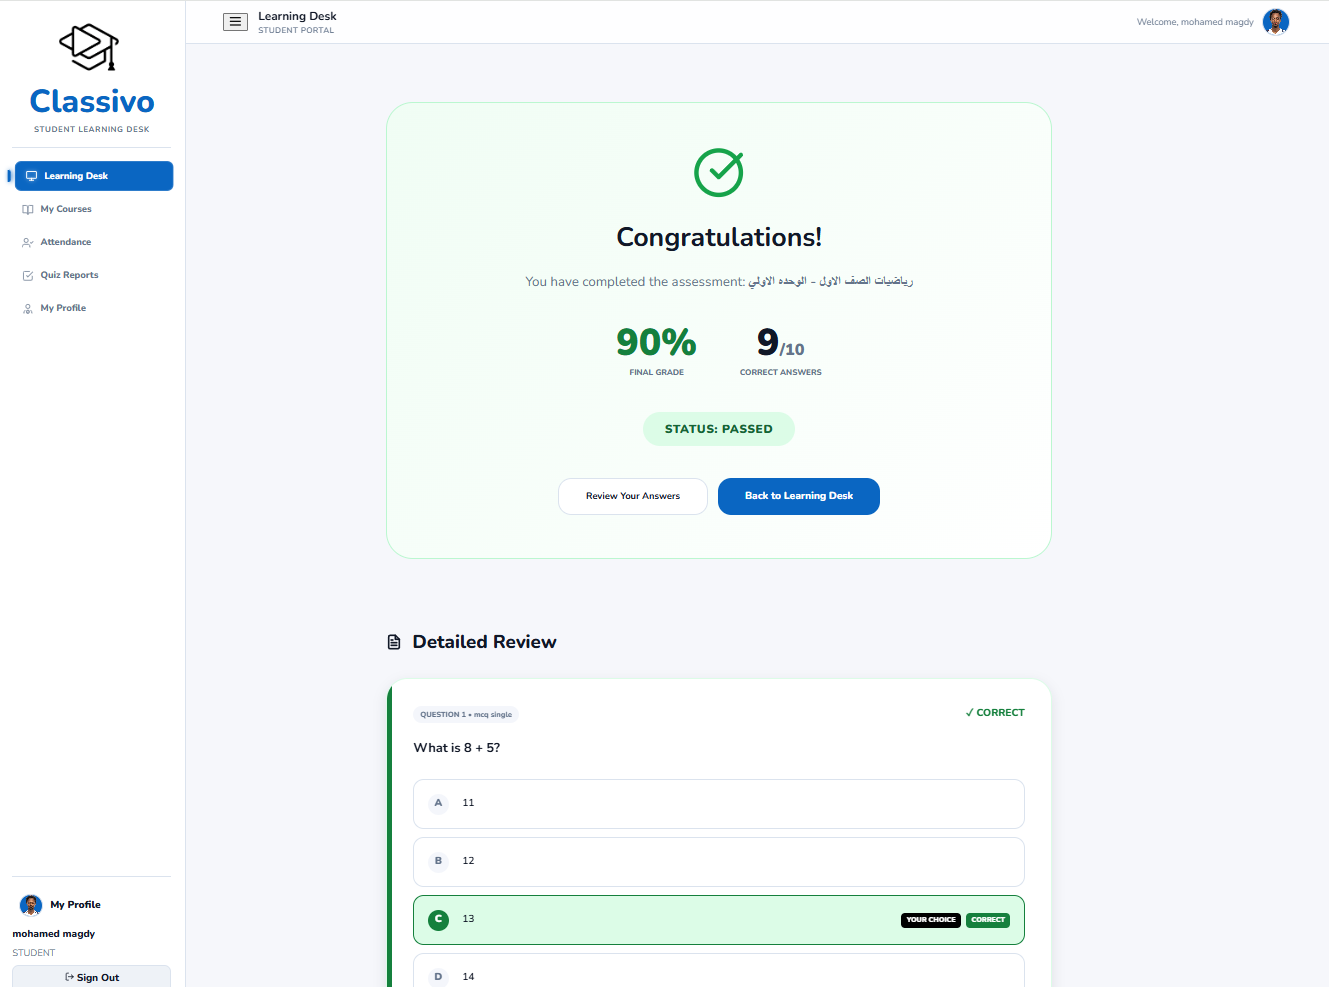
Task: Click the Detailed Review document icon
Action: point(394,642)
